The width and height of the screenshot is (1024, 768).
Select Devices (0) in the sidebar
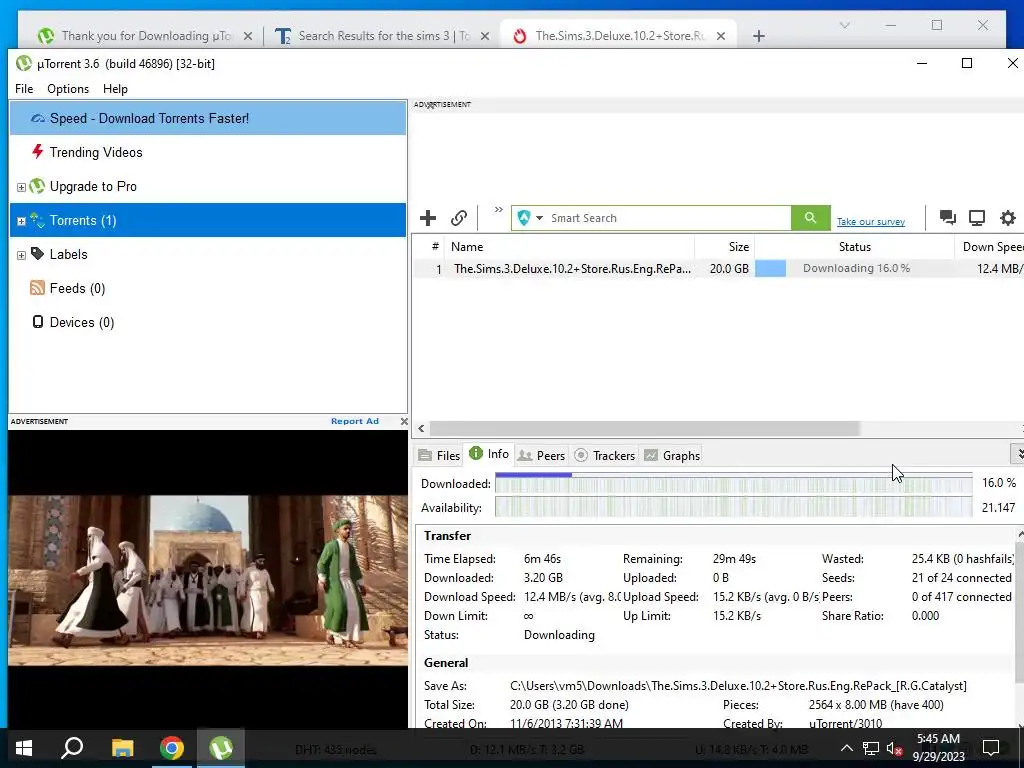coord(208,322)
